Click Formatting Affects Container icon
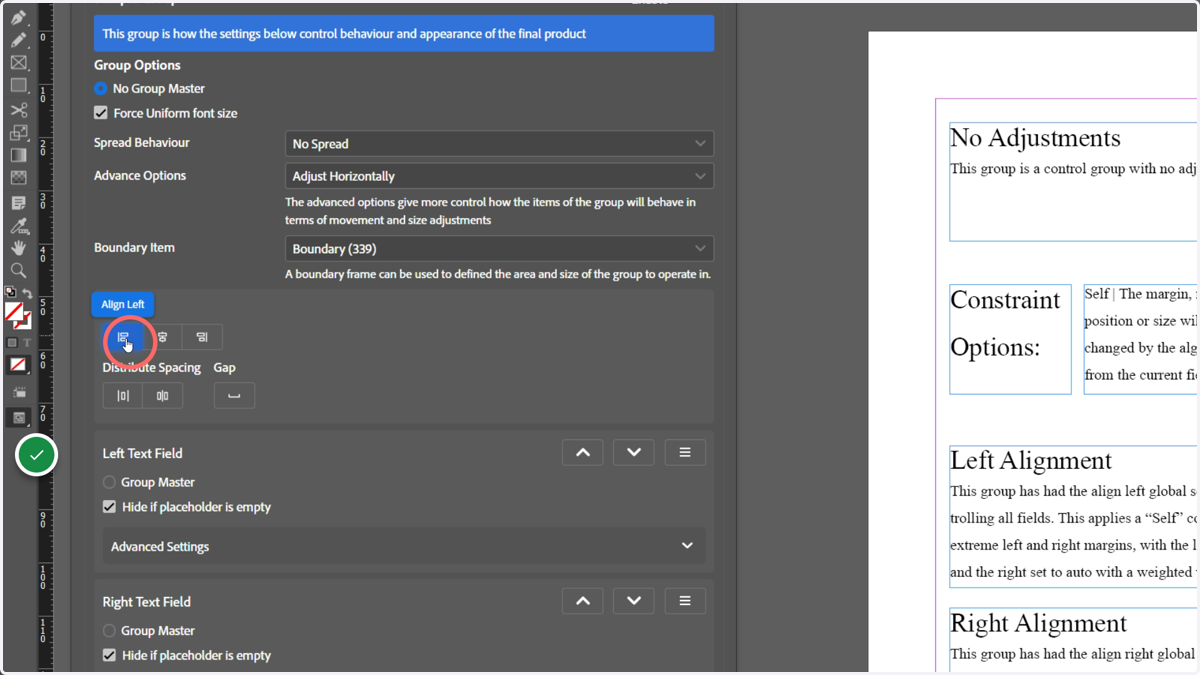The height and width of the screenshot is (675, 1200). point(12,343)
